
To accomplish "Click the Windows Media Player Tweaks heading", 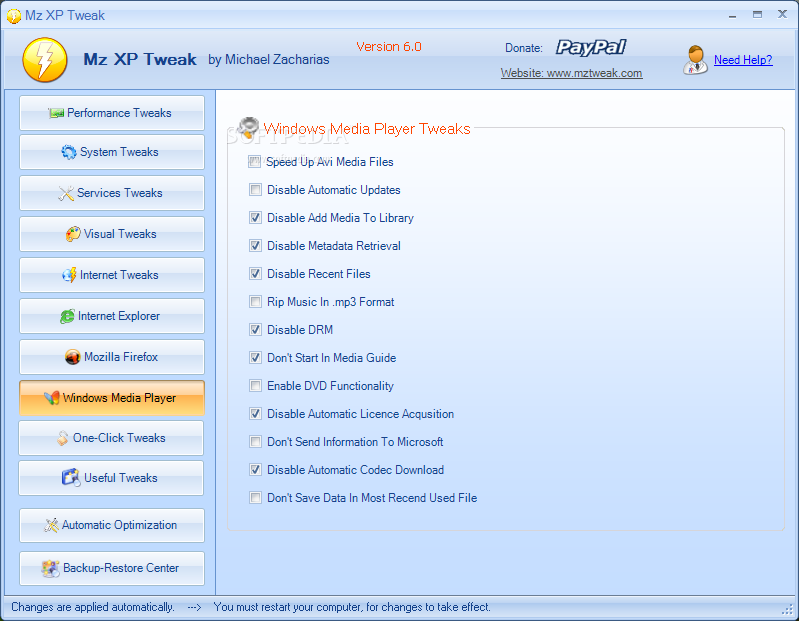I will pyautogui.click(x=367, y=129).
